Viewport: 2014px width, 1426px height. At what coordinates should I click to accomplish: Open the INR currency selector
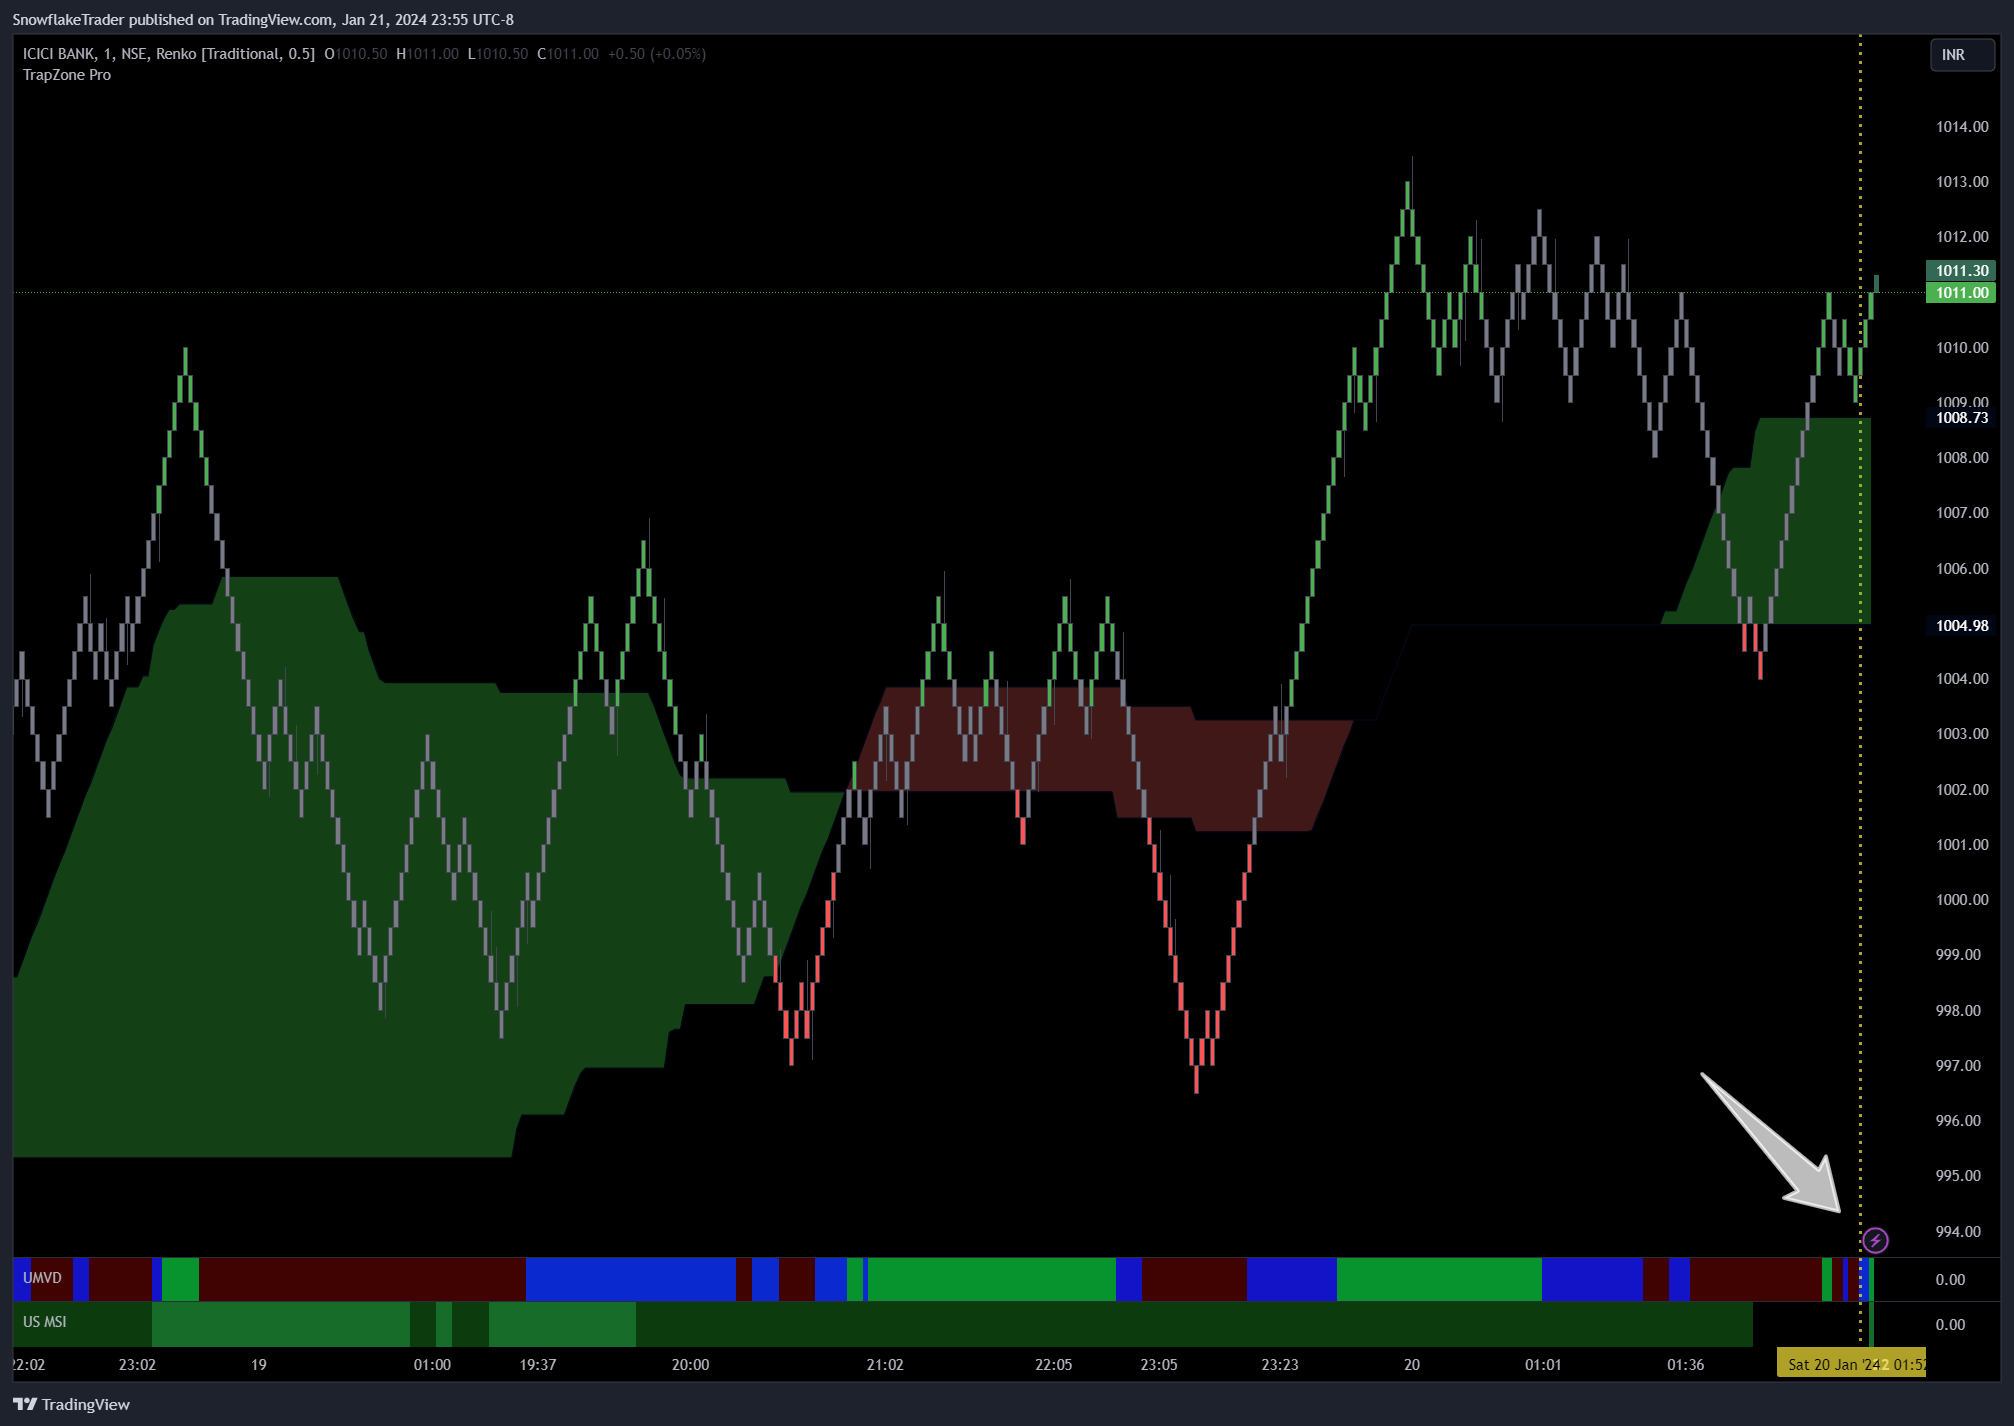point(1961,55)
